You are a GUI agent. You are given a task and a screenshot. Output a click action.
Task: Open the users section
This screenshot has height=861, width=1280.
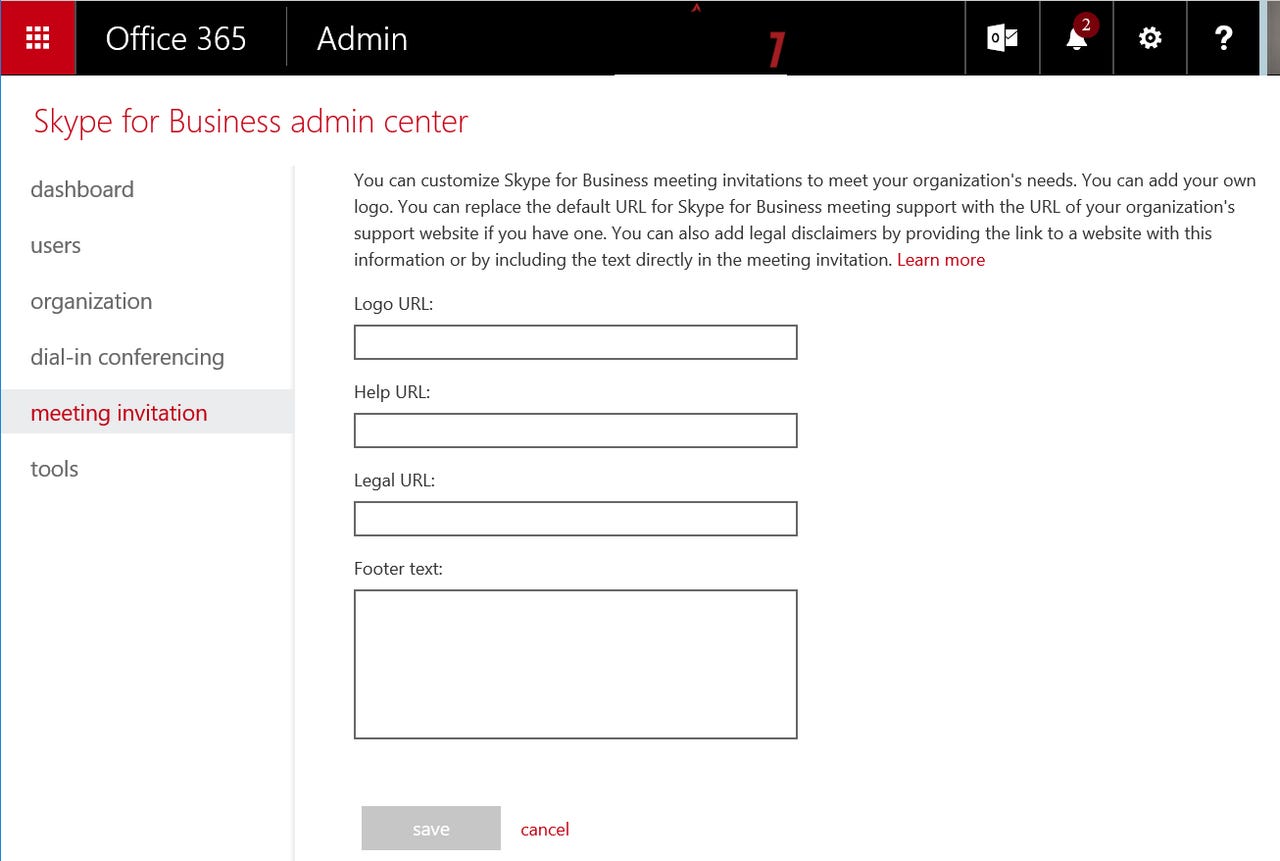pyautogui.click(x=55, y=245)
